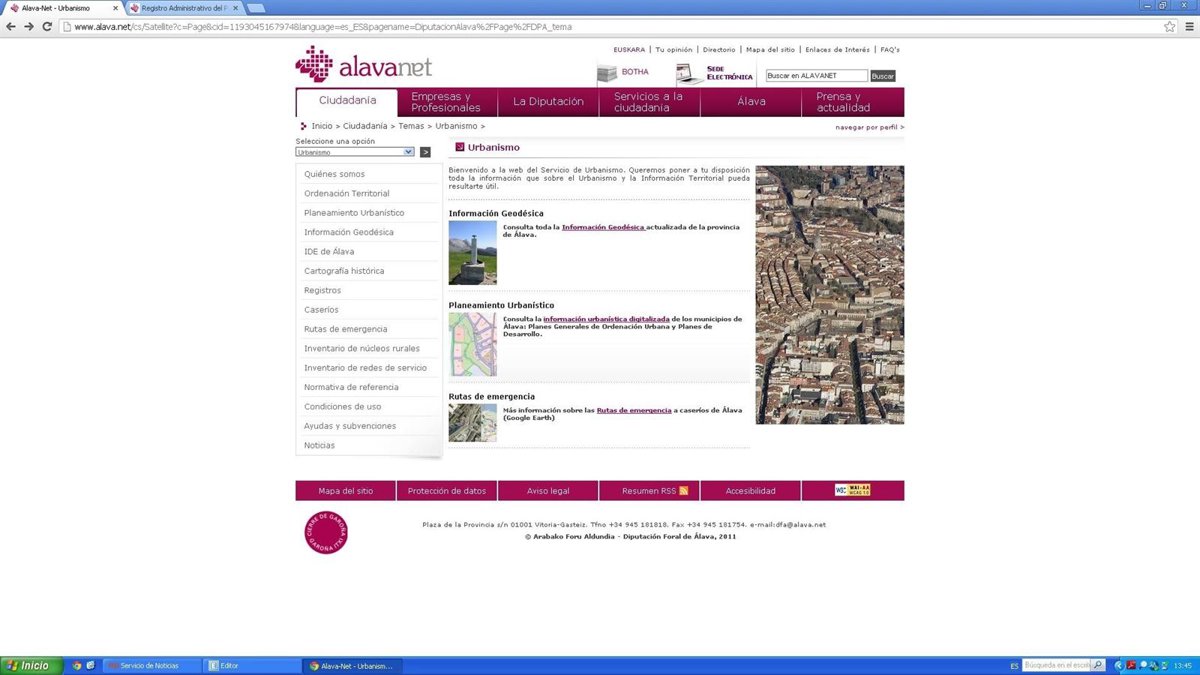This screenshot has height=675, width=1200.
Task: Open 'Información Geodésica' hyperlink in text
Action: [x=602, y=228]
